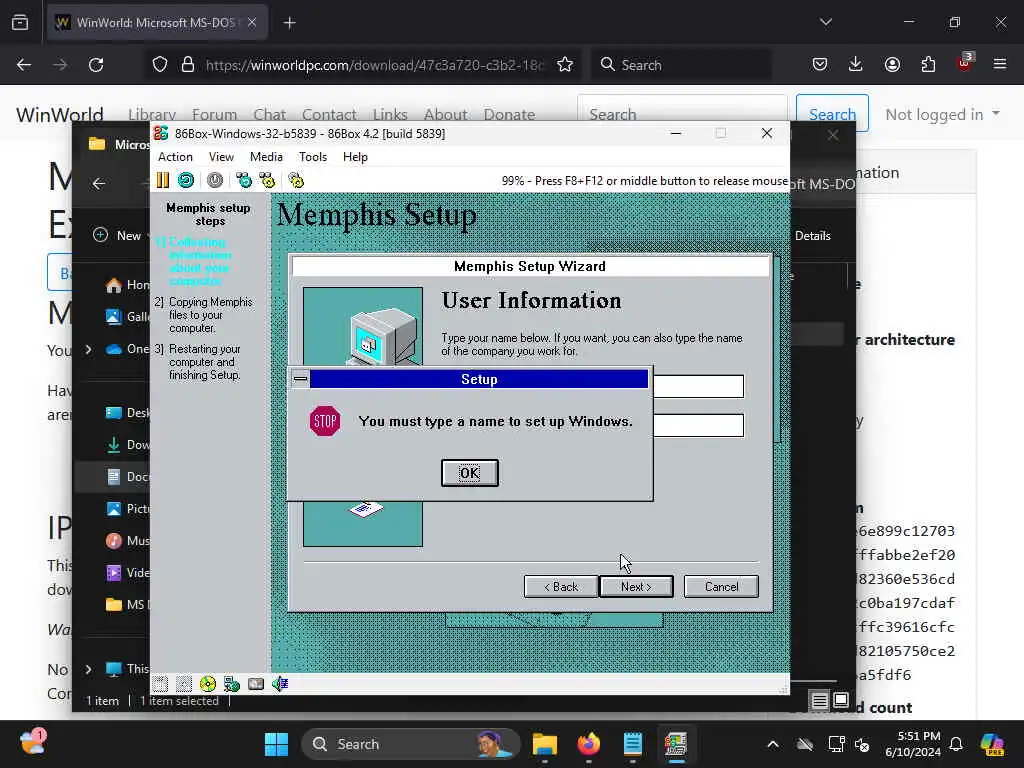The height and width of the screenshot is (768, 1024).
Task: Click OK in the Setup dialog
Action: 470,473
